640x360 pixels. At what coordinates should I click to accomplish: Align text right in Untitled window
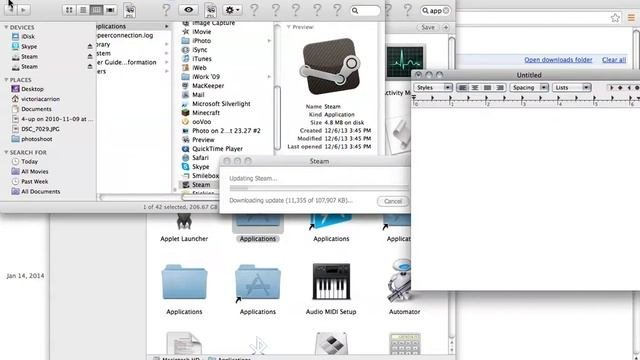[x=500, y=87]
